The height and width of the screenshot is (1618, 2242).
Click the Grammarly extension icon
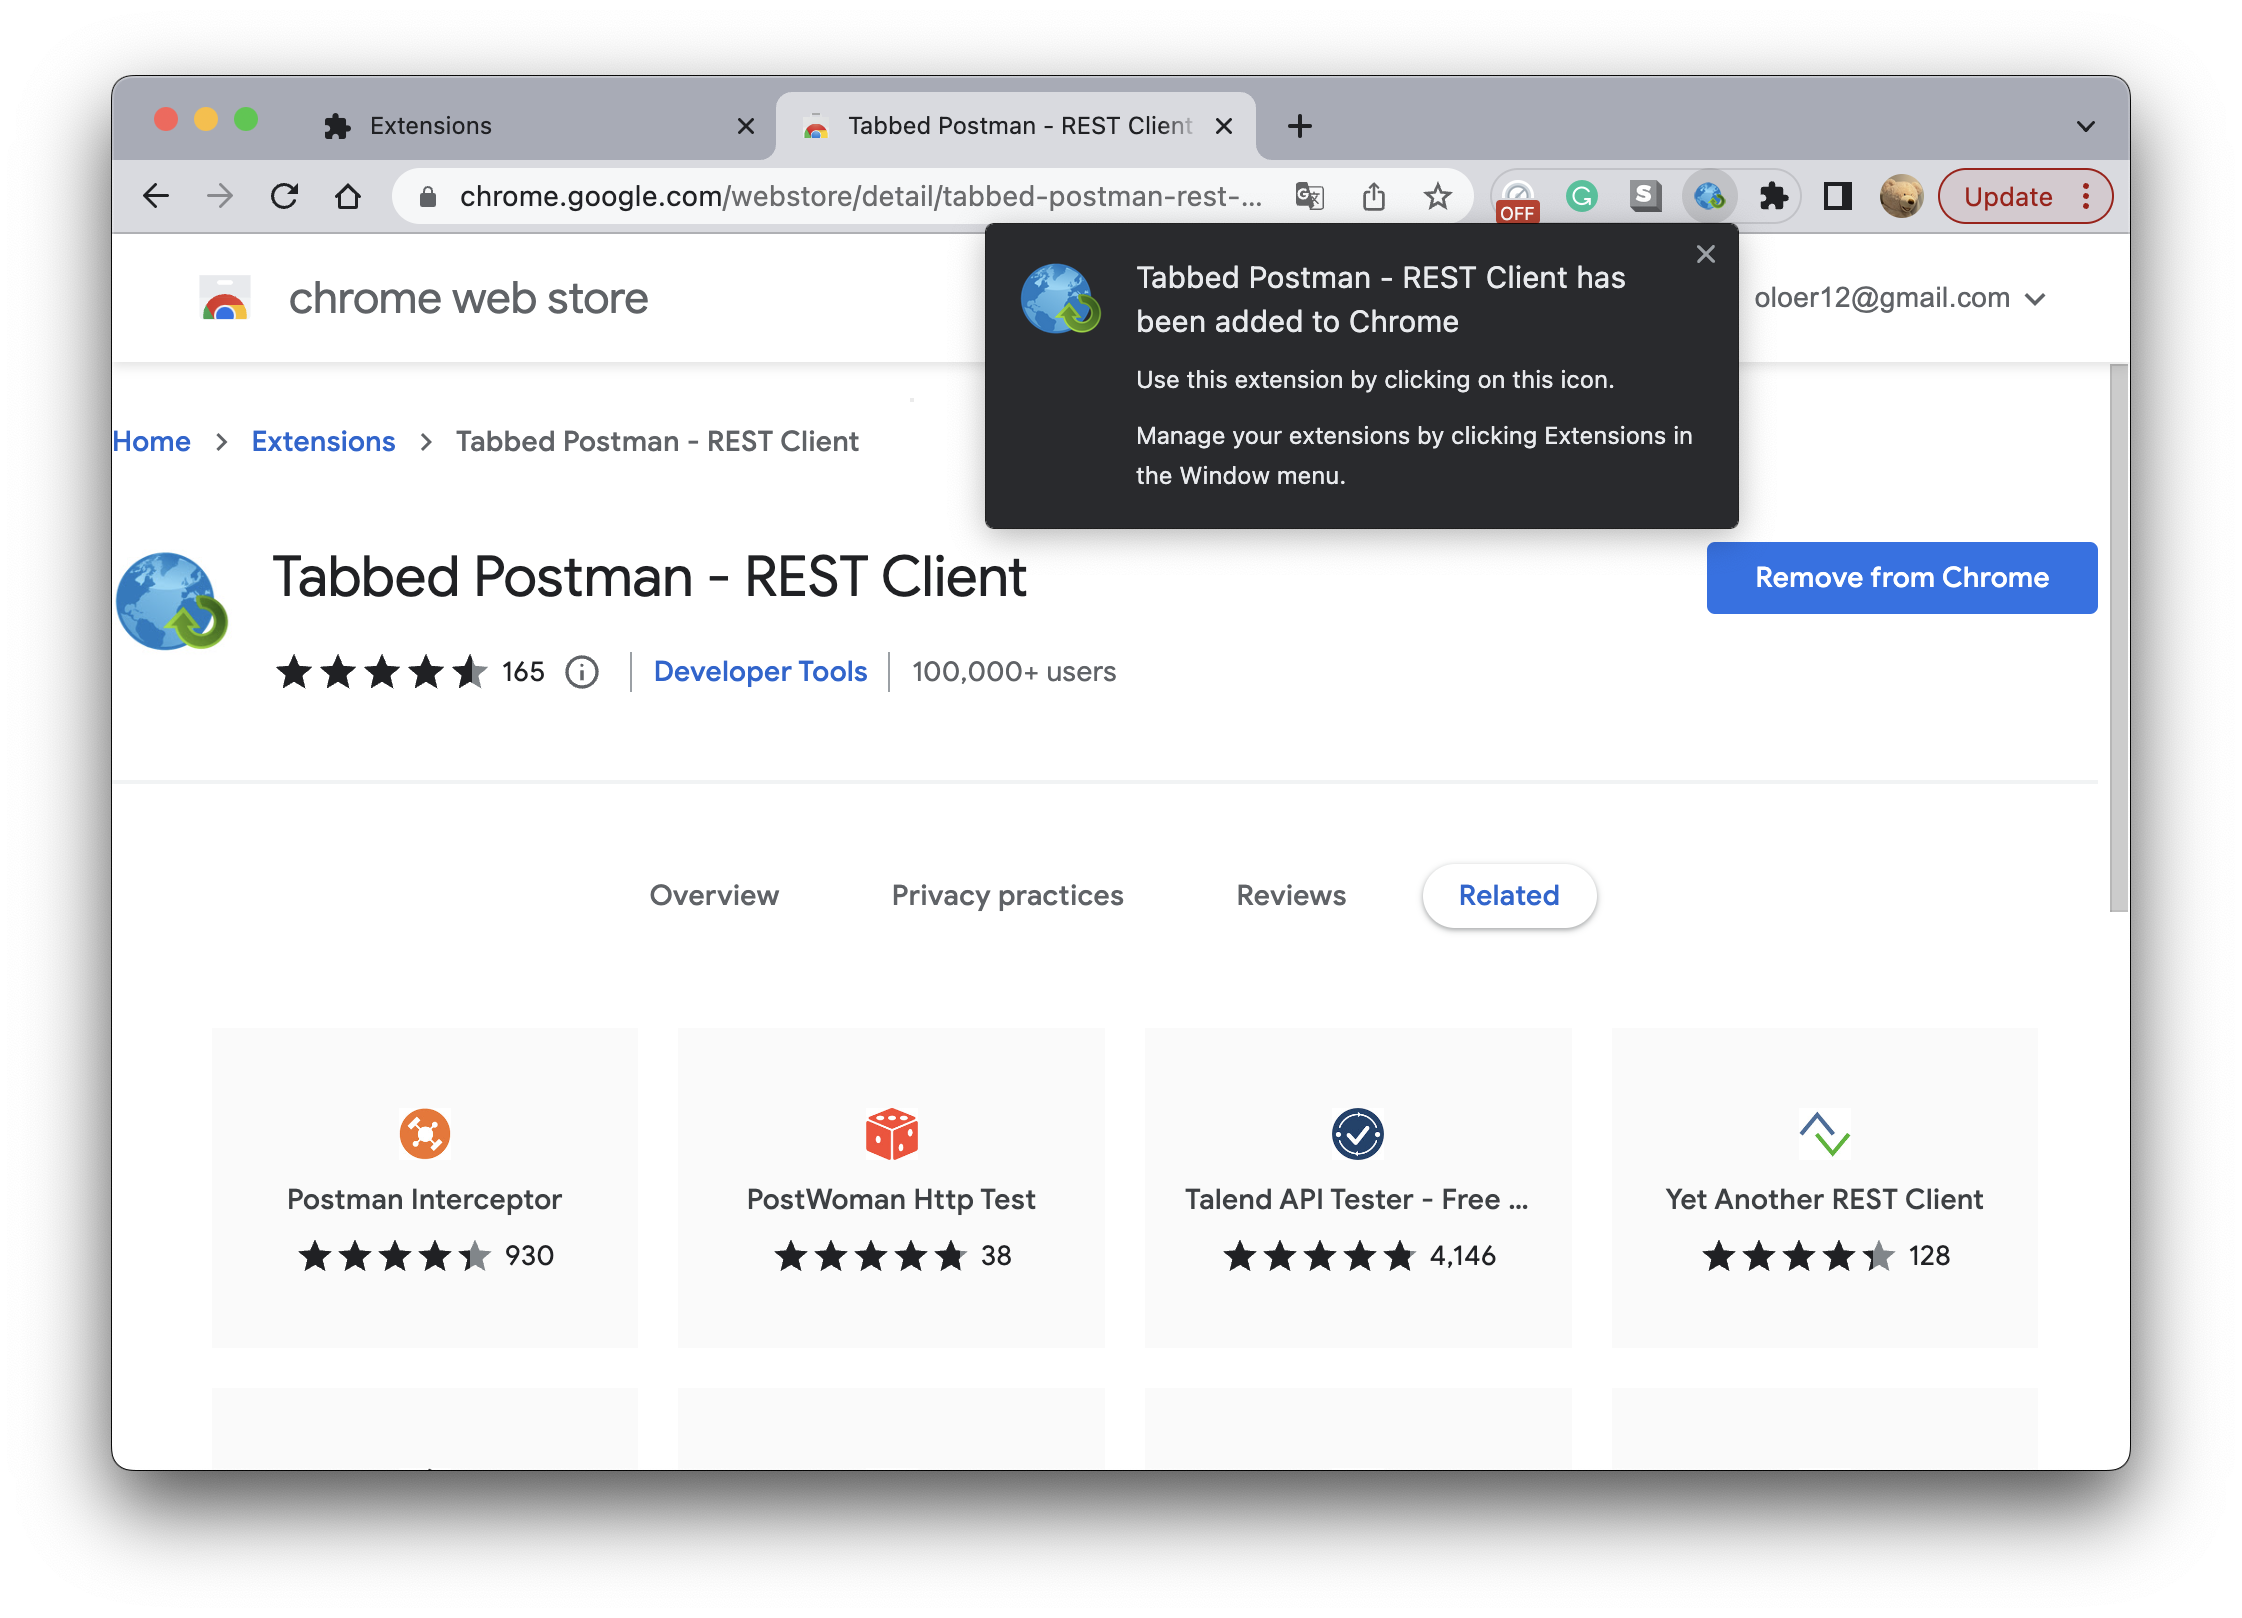click(1581, 196)
